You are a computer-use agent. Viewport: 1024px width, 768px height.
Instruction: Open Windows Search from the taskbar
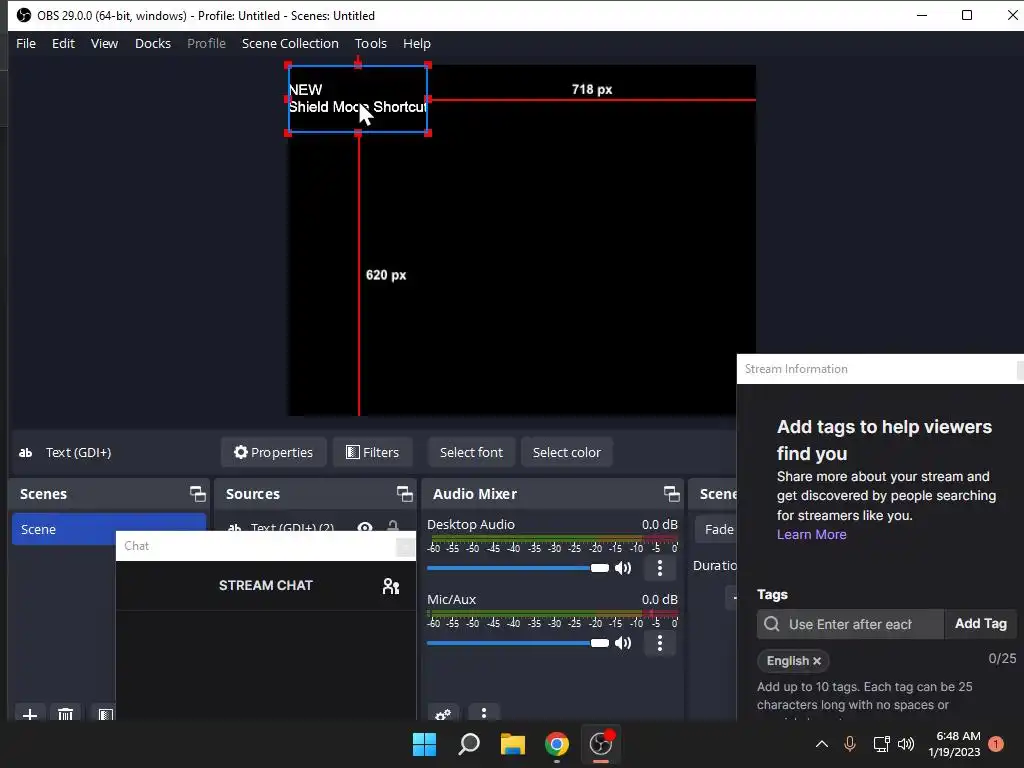(469, 744)
